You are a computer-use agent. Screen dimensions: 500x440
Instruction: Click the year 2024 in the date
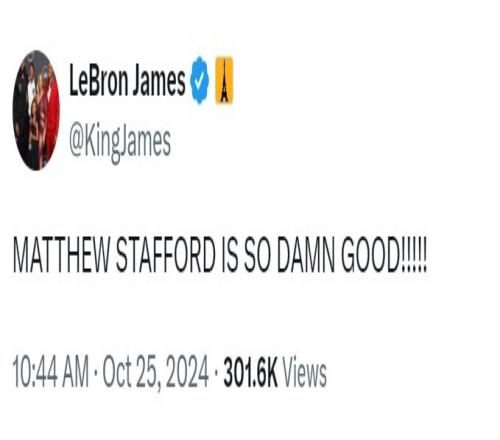[x=187, y=371]
